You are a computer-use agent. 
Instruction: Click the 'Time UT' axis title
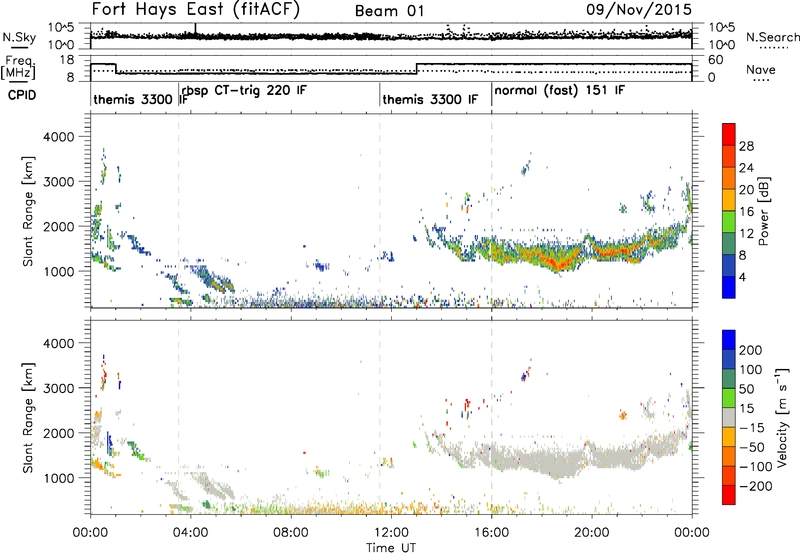391,547
